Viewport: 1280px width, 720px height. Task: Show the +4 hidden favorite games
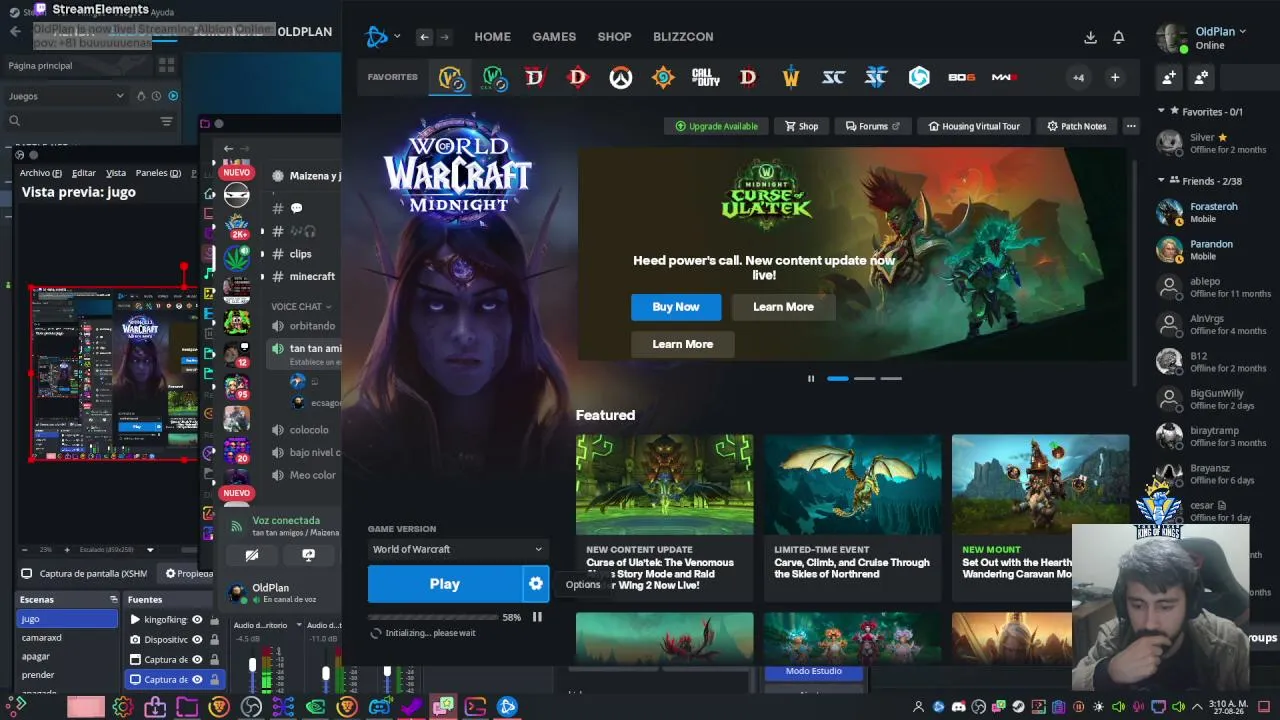tap(1078, 77)
